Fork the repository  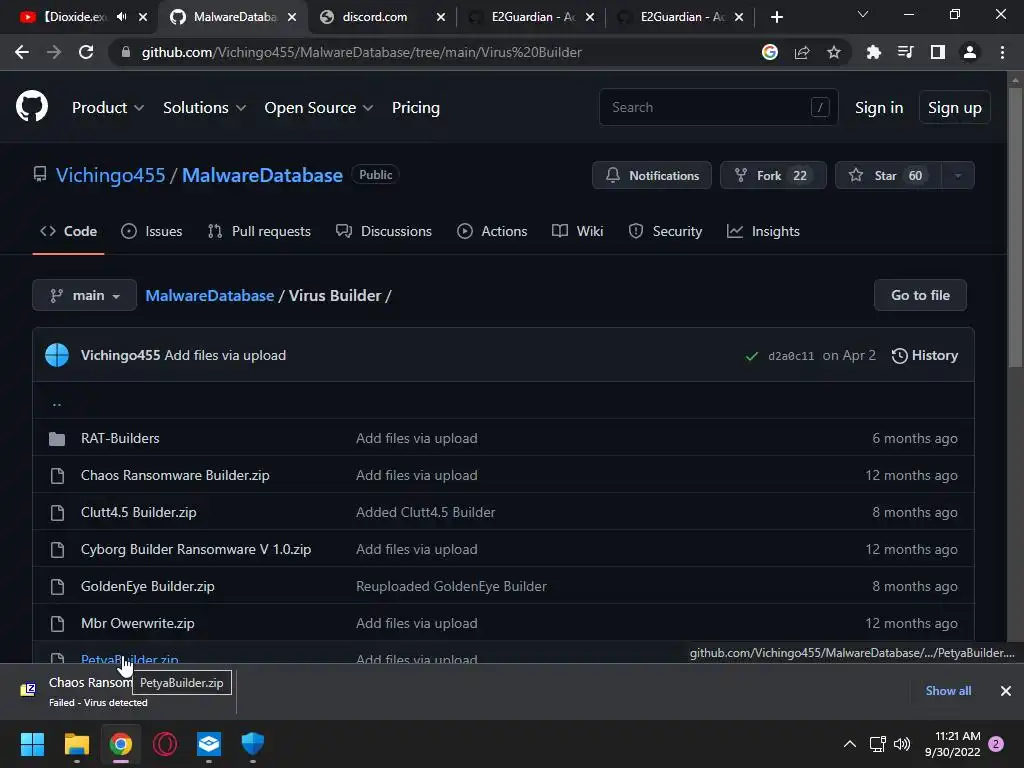(773, 175)
